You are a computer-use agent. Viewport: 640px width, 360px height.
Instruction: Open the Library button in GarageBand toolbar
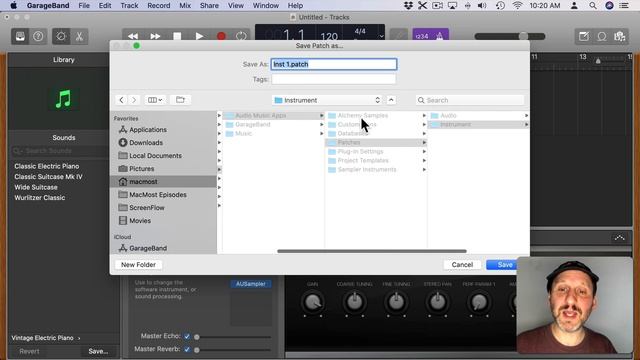coord(20,37)
